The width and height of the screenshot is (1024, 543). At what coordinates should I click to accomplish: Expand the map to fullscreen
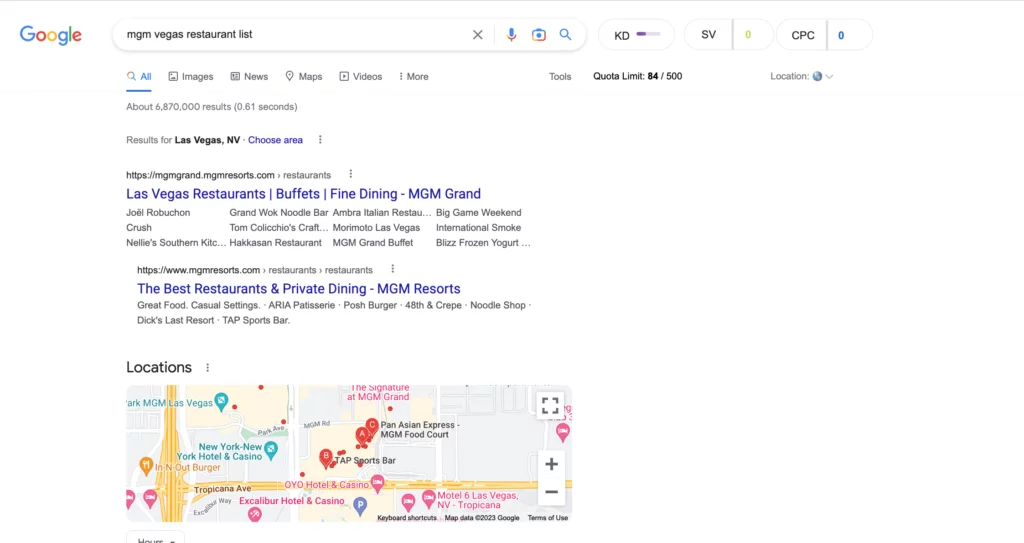[x=549, y=405]
